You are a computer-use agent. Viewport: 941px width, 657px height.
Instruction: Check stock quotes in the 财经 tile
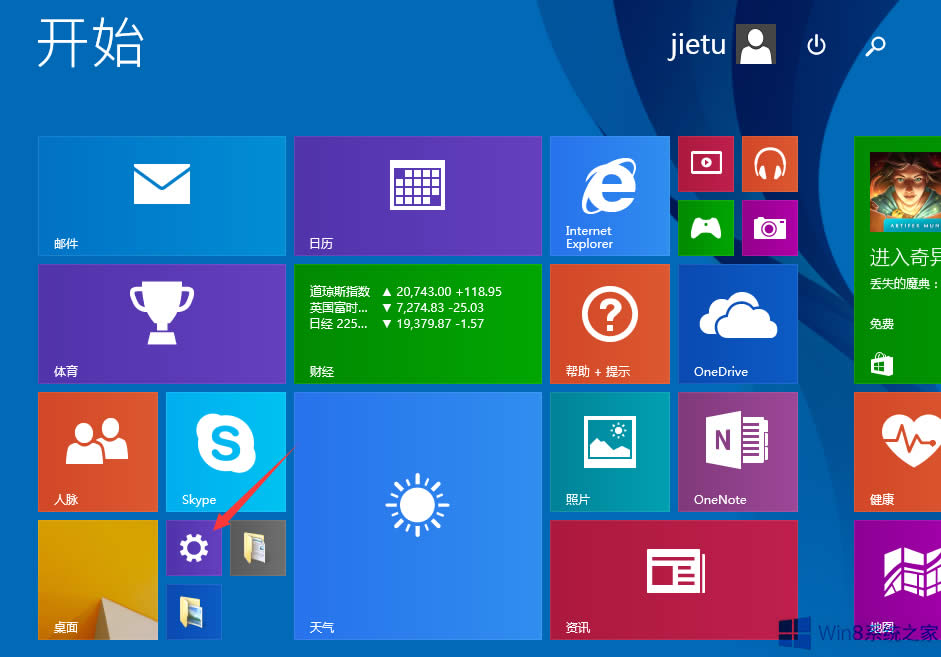(x=417, y=323)
